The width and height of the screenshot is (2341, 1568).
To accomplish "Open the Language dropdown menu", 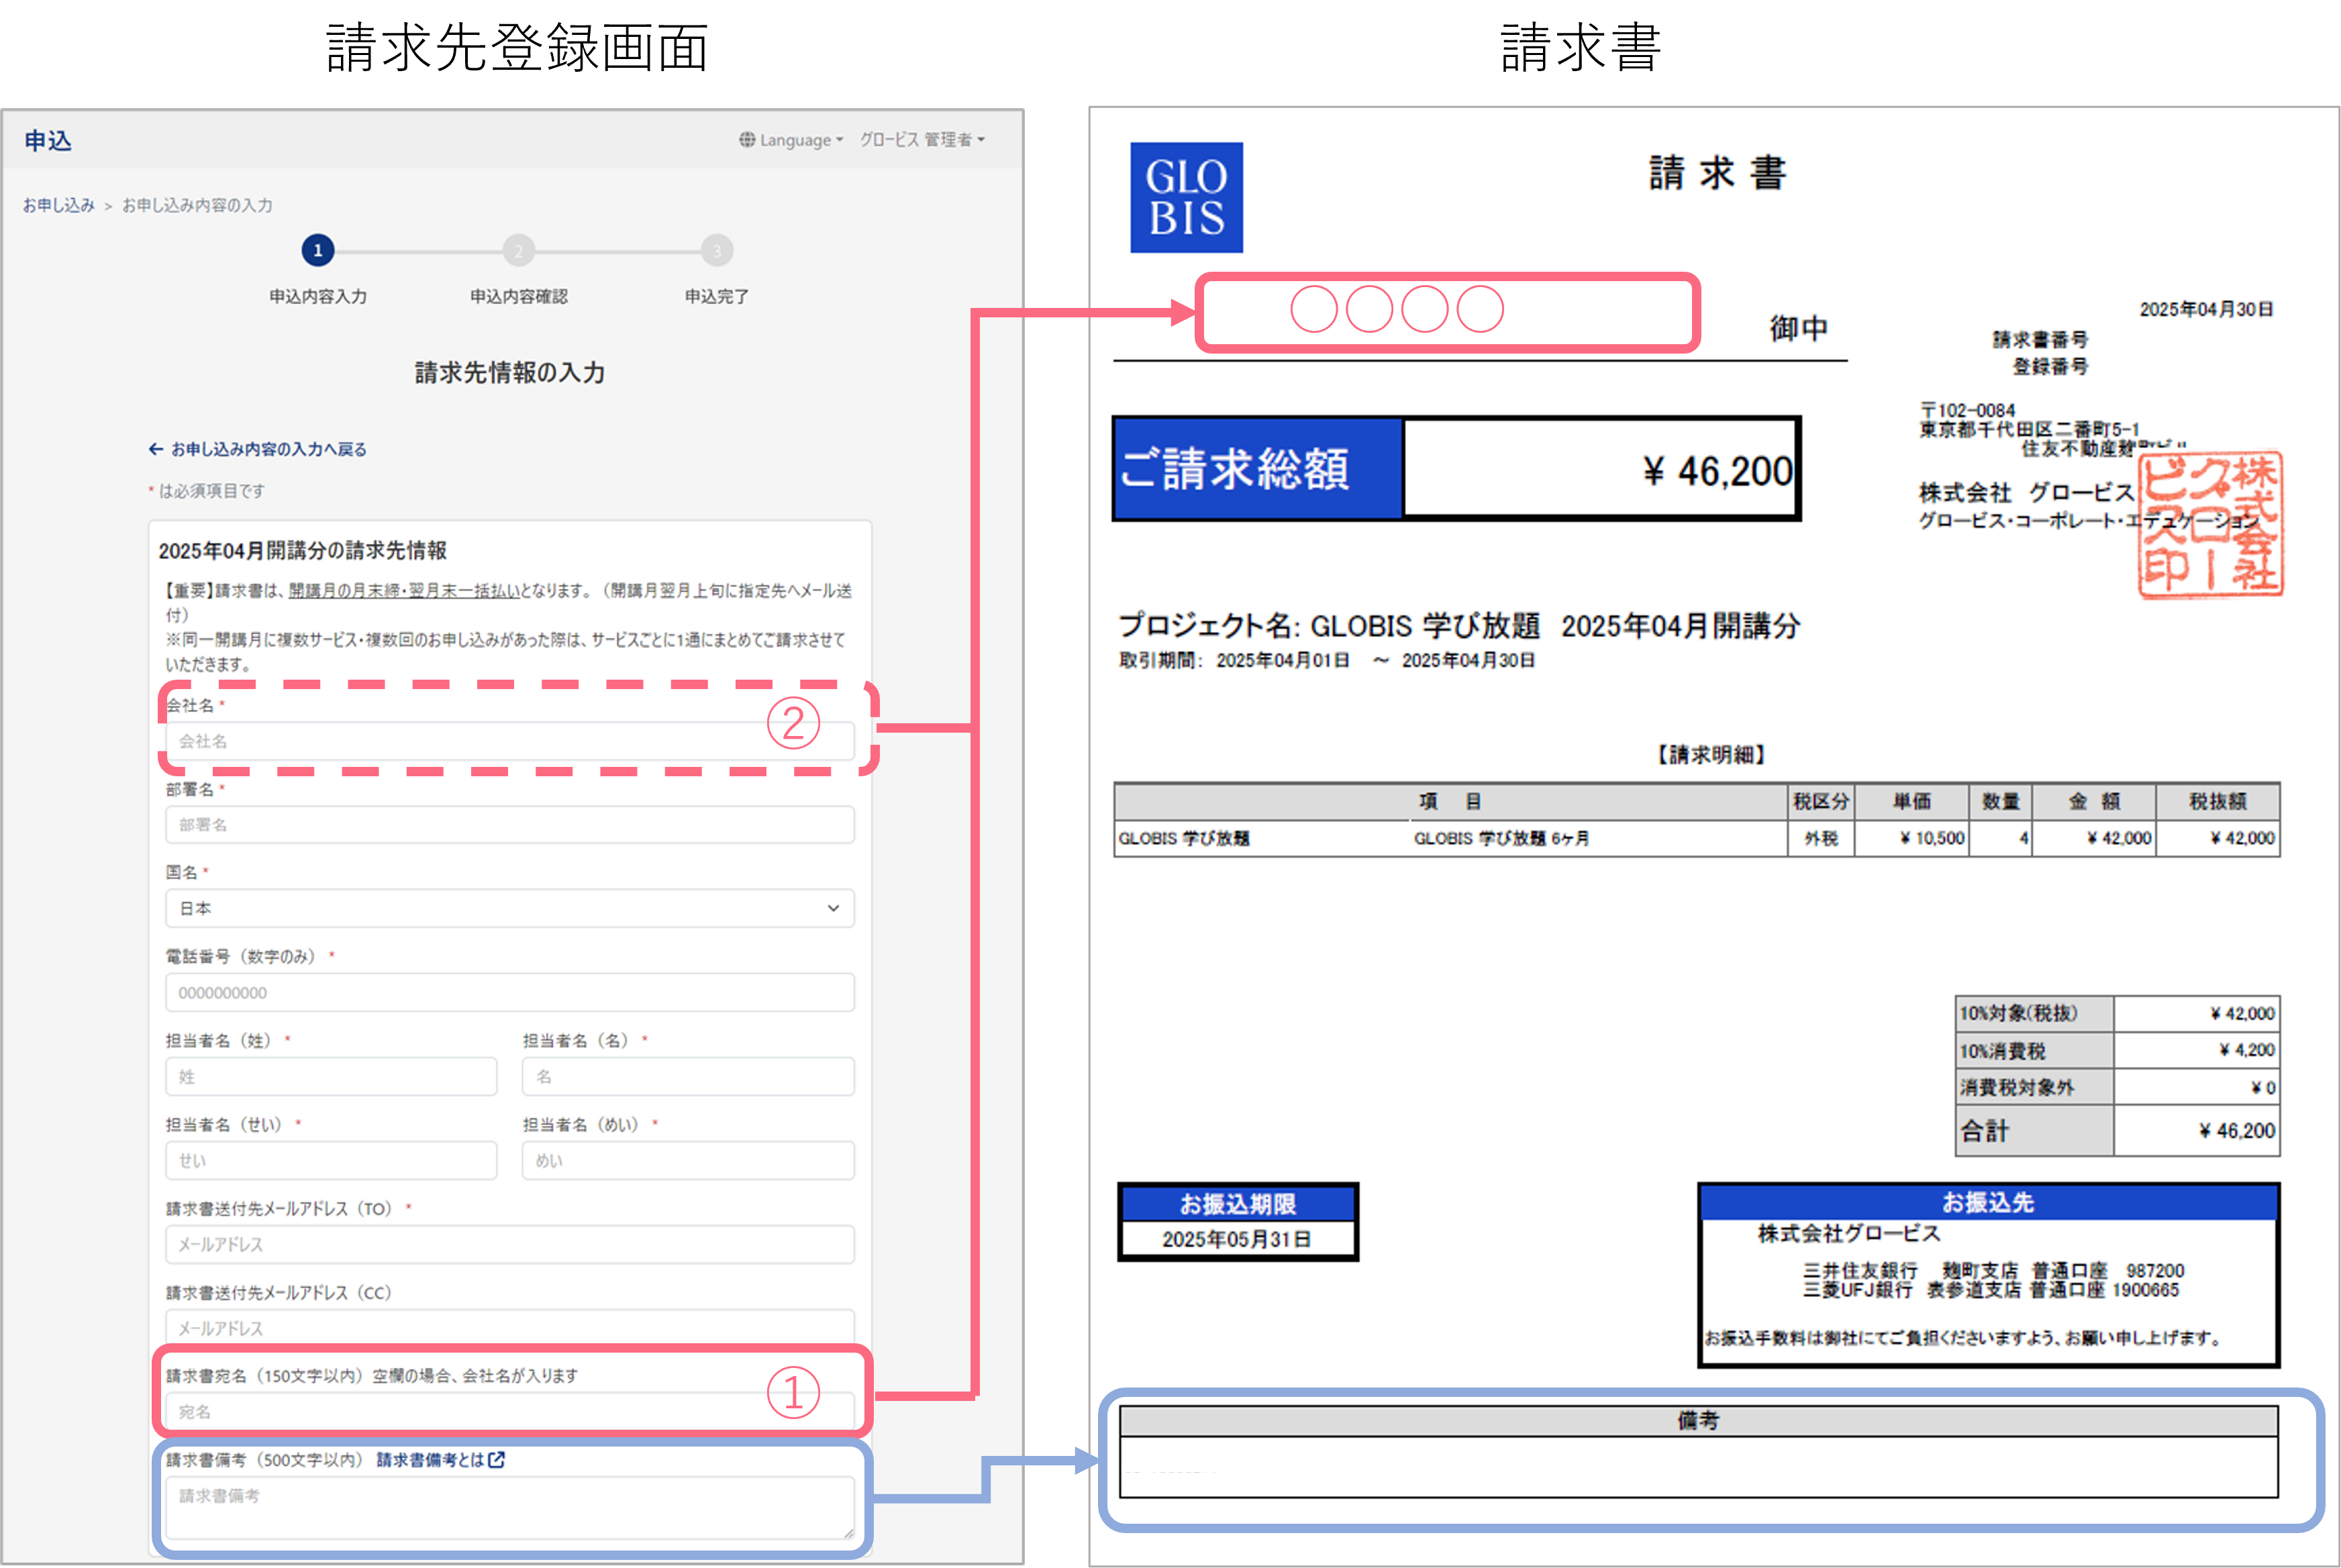I will point(800,140).
